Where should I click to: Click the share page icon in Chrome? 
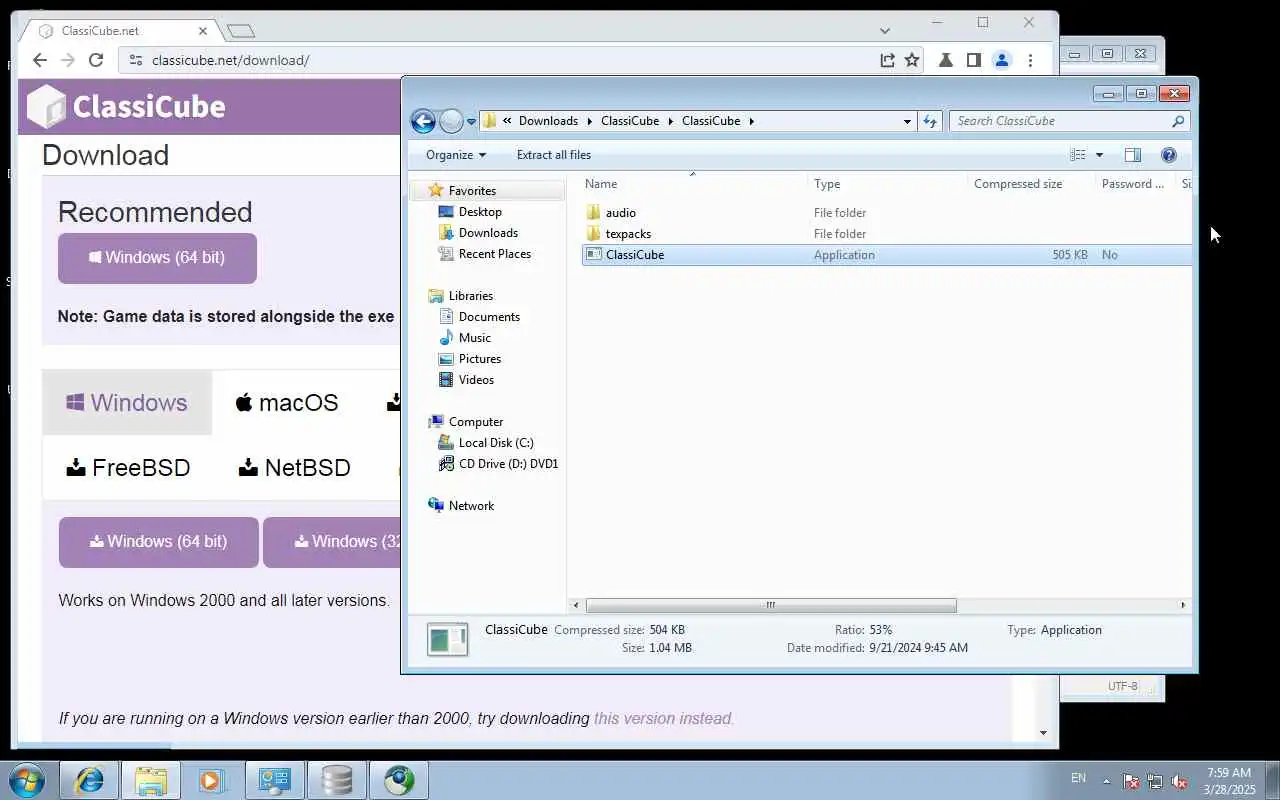coord(887,60)
